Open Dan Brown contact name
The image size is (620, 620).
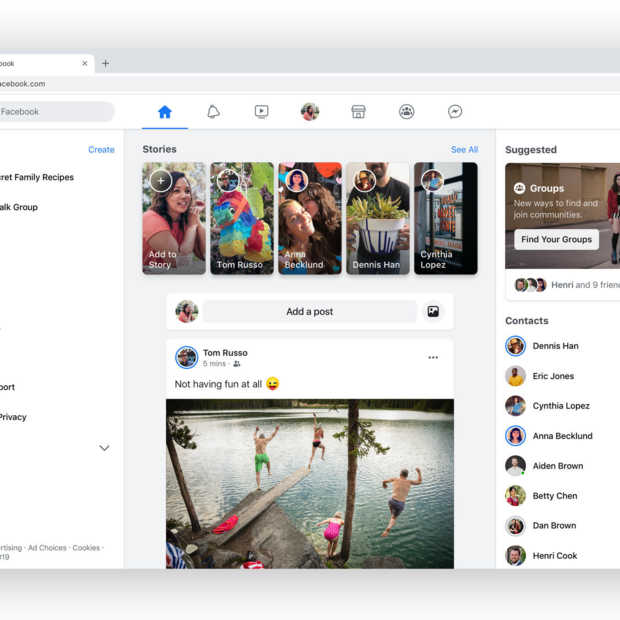pos(554,525)
